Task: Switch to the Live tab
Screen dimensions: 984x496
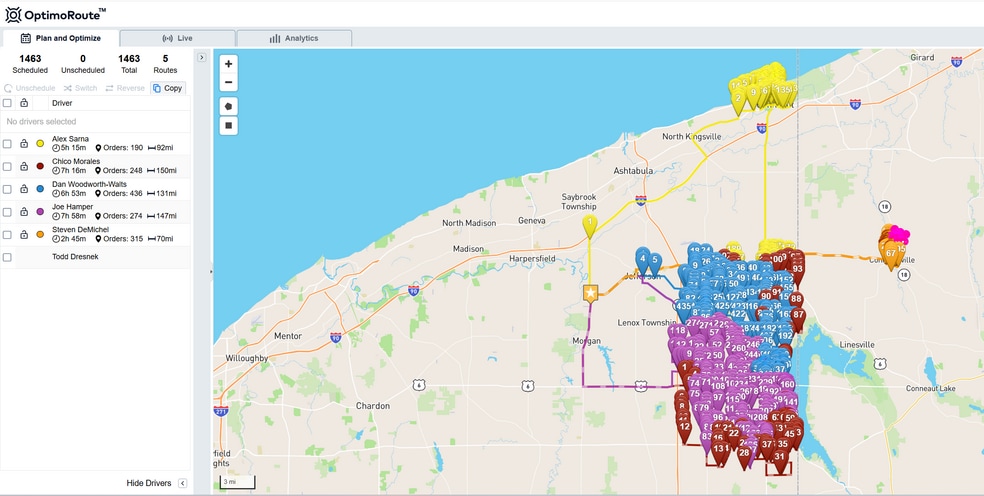Action: [177, 38]
